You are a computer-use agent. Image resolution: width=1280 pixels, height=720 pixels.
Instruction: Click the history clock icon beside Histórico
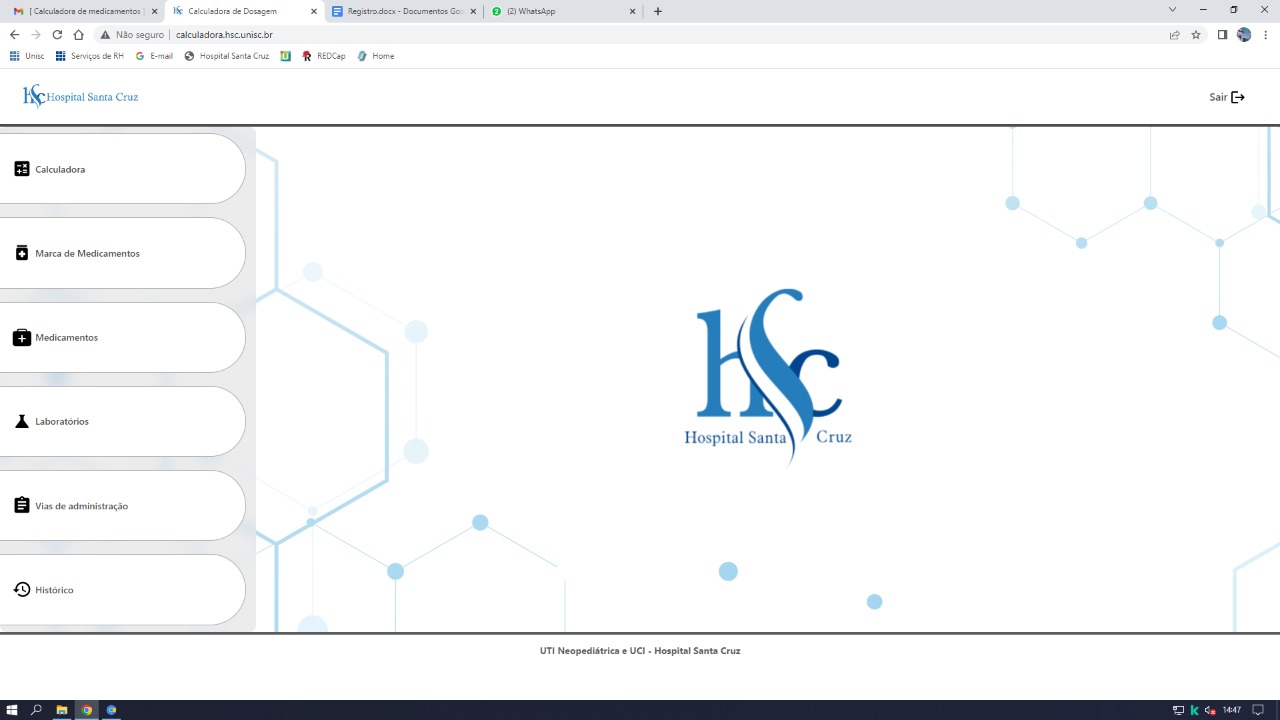click(x=22, y=590)
